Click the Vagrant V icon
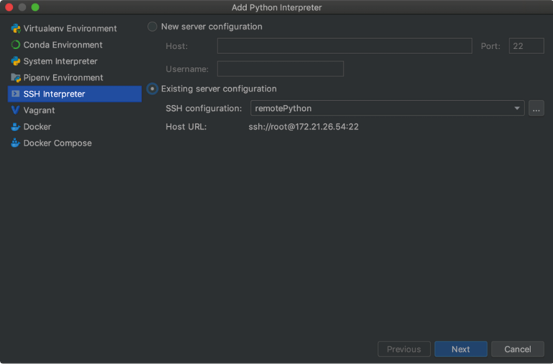The width and height of the screenshot is (553, 364). [15, 110]
